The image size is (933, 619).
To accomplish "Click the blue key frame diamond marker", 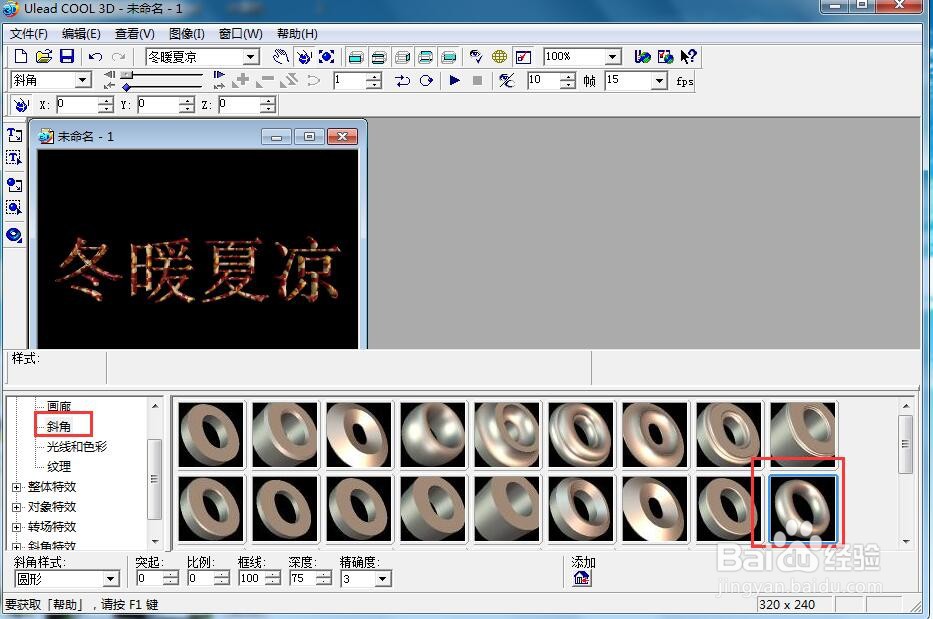I will click(x=126, y=87).
